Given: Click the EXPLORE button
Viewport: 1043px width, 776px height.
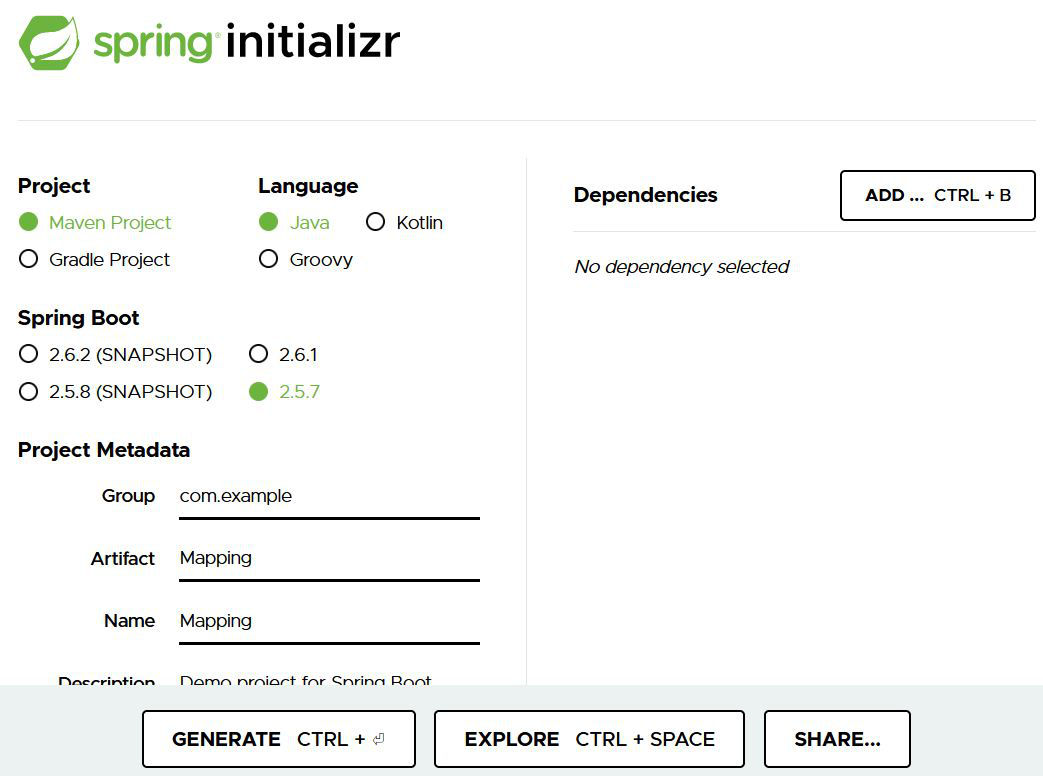Looking at the screenshot, I should click(x=589, y=739).
